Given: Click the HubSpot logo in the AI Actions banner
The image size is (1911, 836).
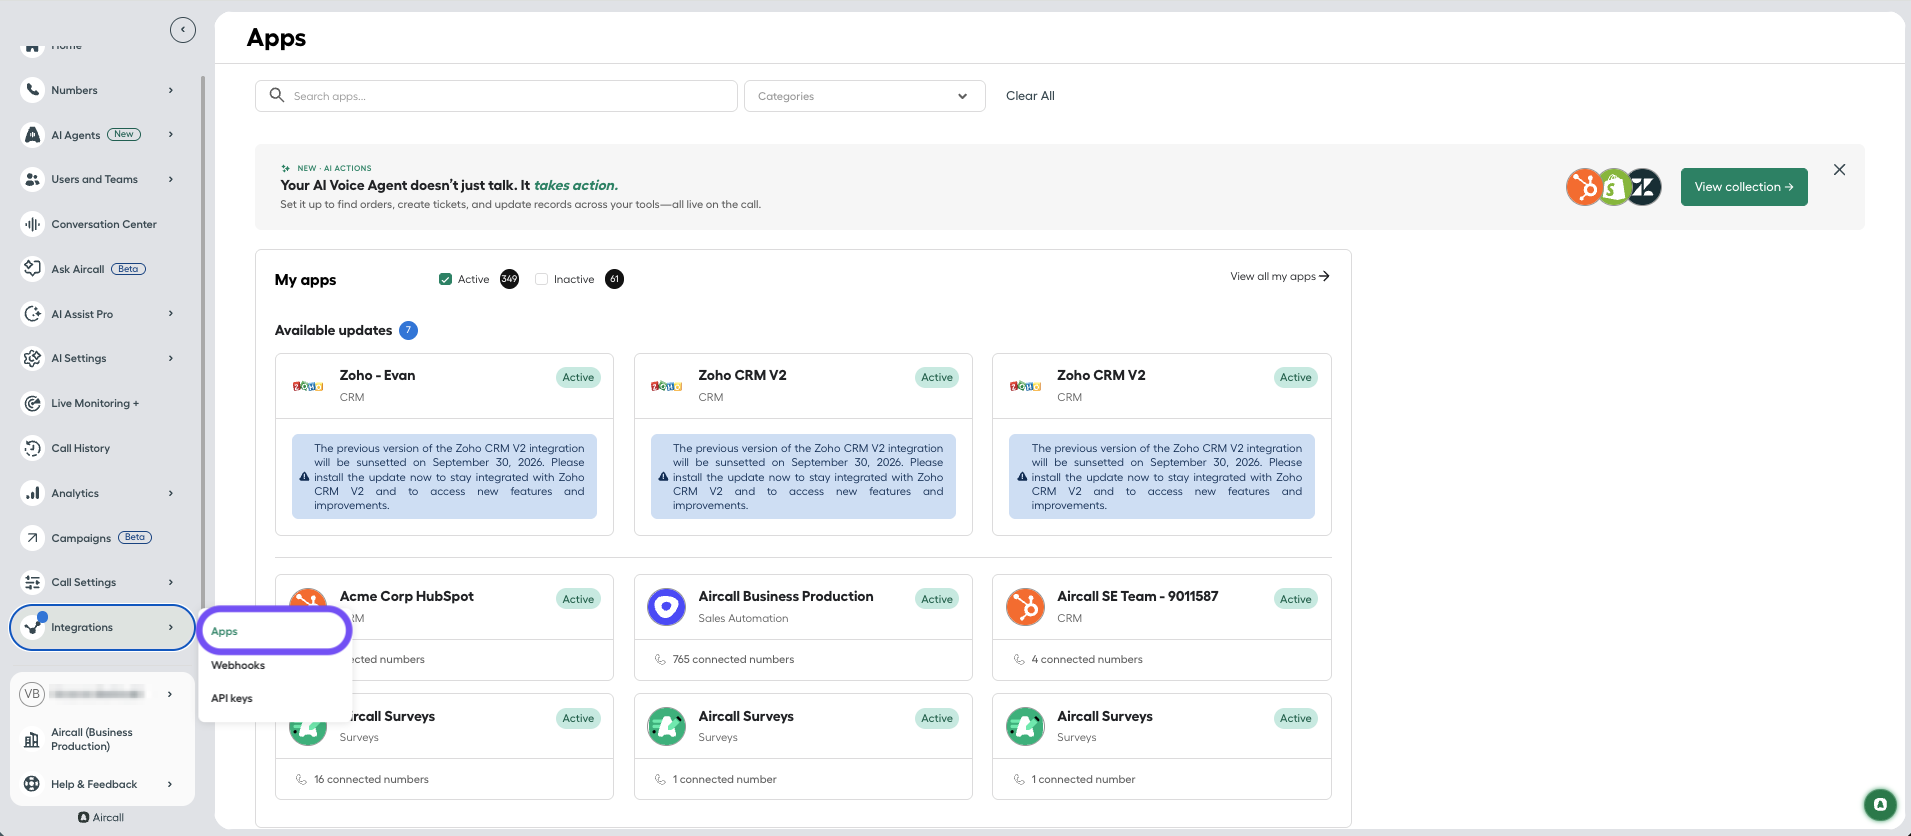Looking at the screenshot, I should [x=1584, y=187].
